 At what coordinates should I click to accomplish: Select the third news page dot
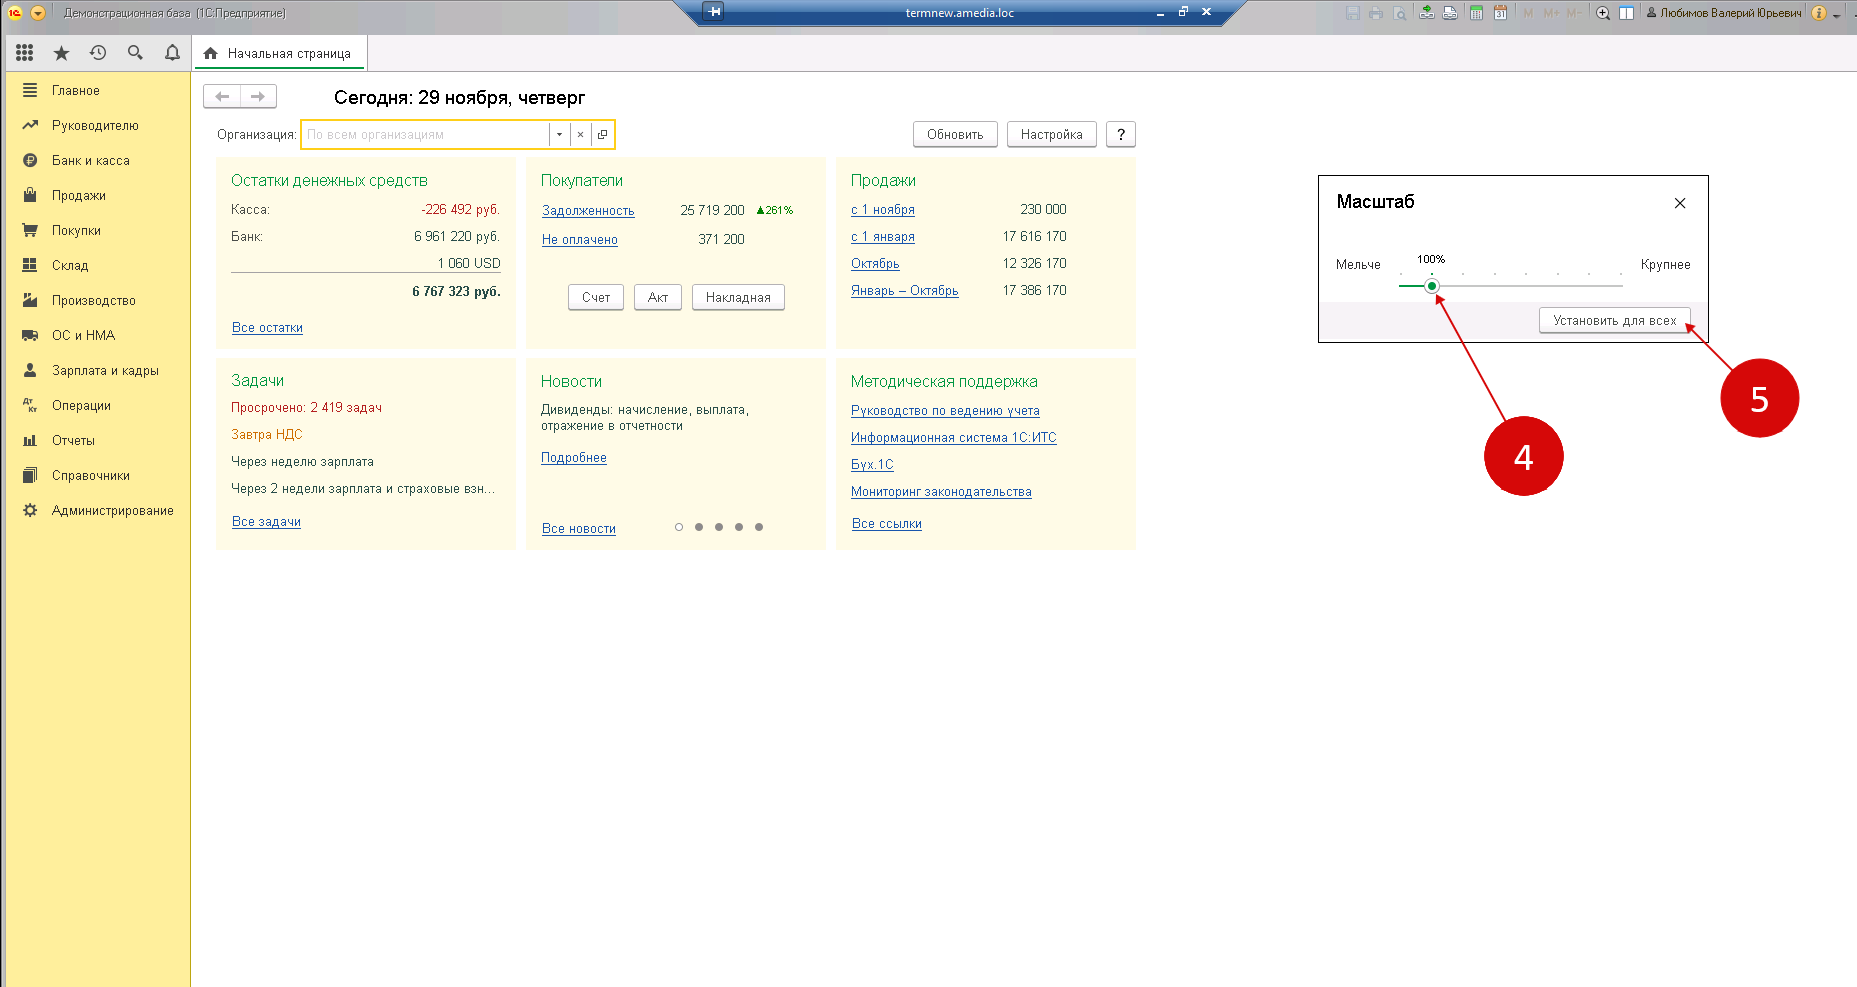(x=719, y=527)
